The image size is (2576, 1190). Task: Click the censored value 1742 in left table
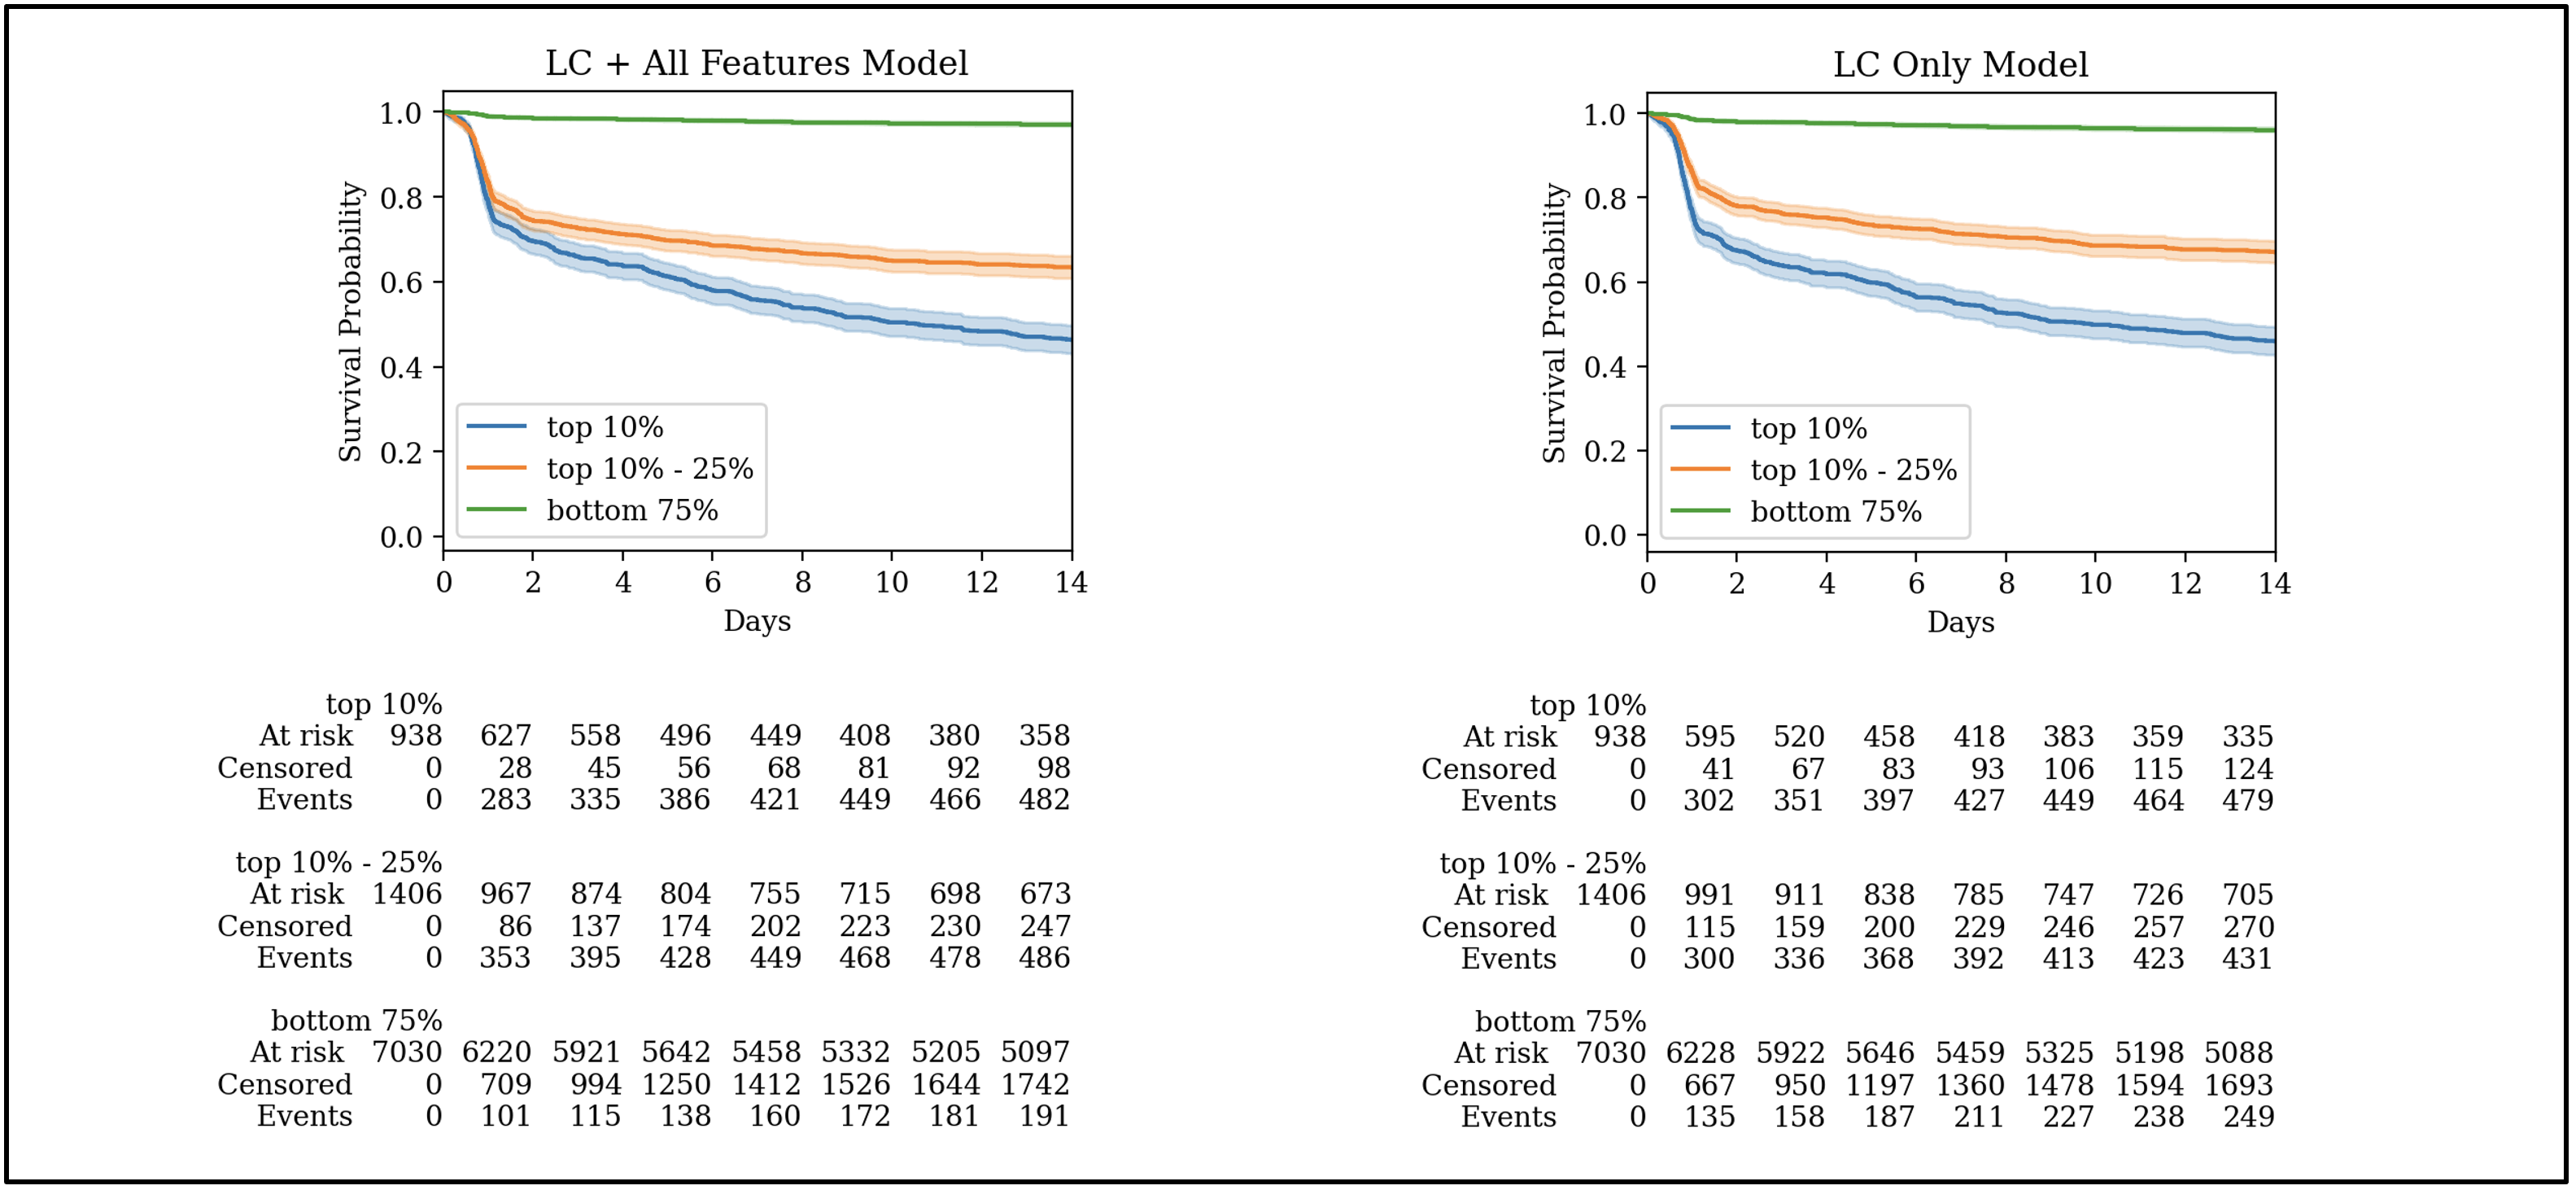[x=1035, y=1084]
